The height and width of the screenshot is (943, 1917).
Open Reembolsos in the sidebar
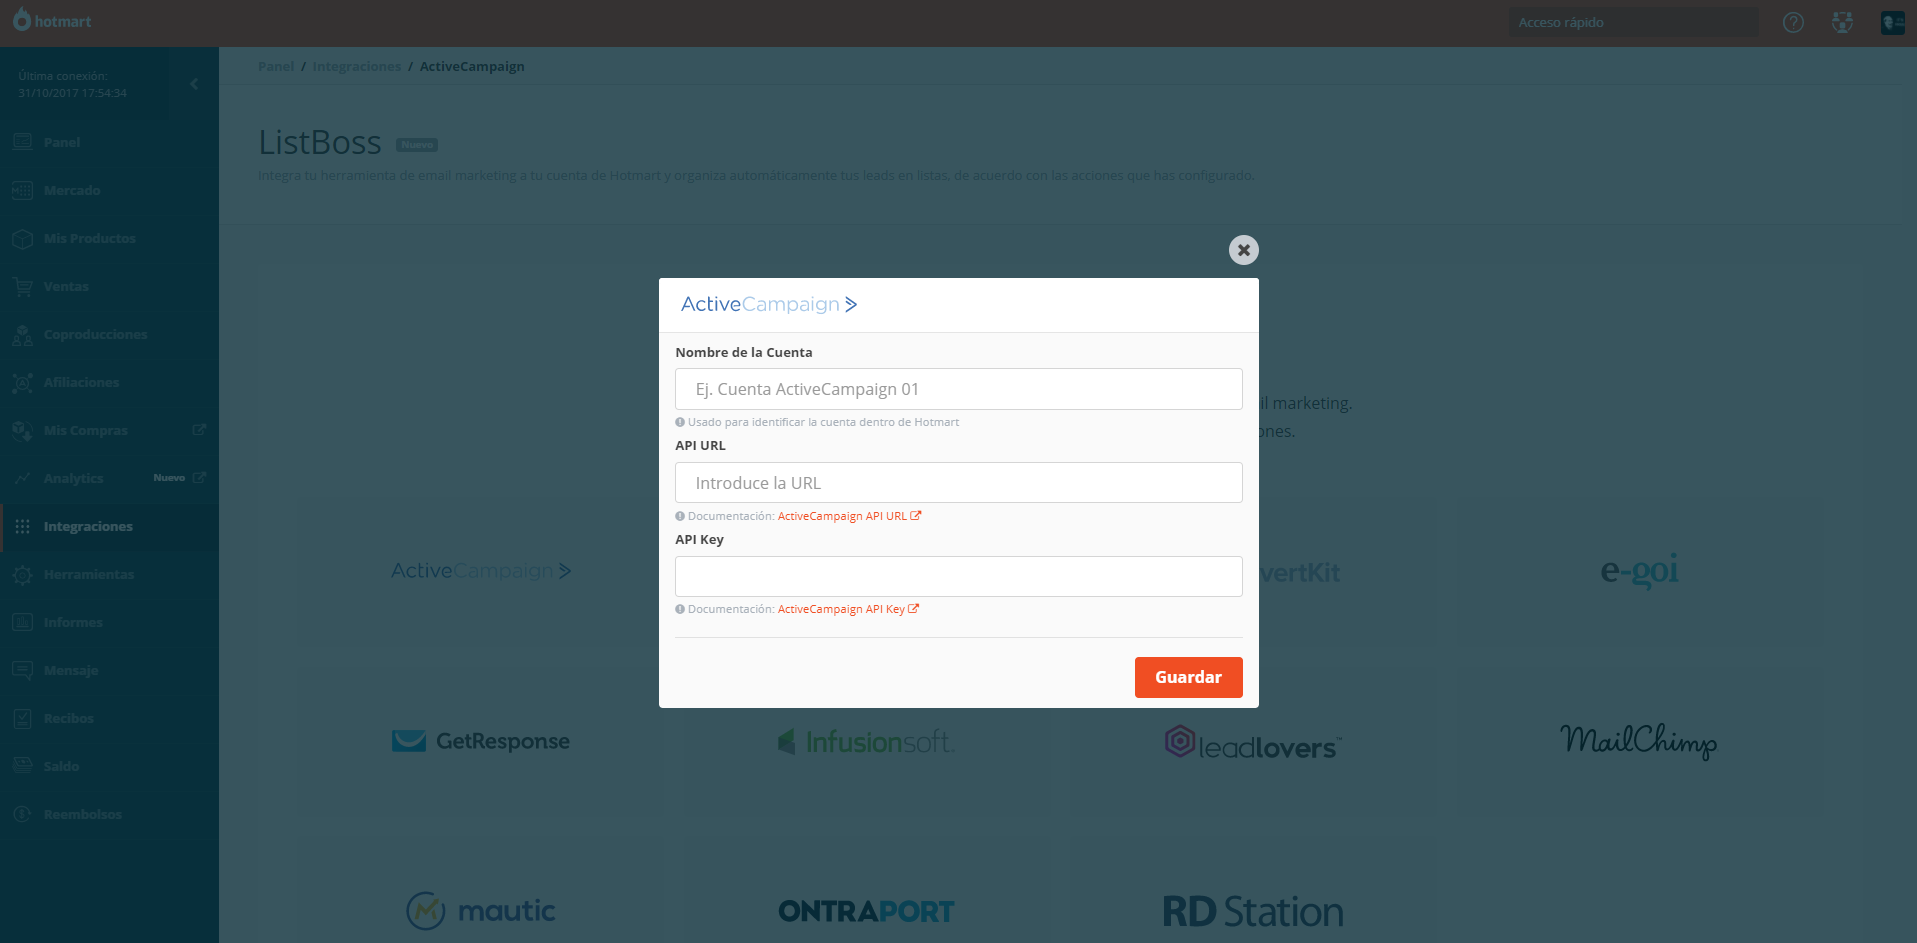pos(109,814)
